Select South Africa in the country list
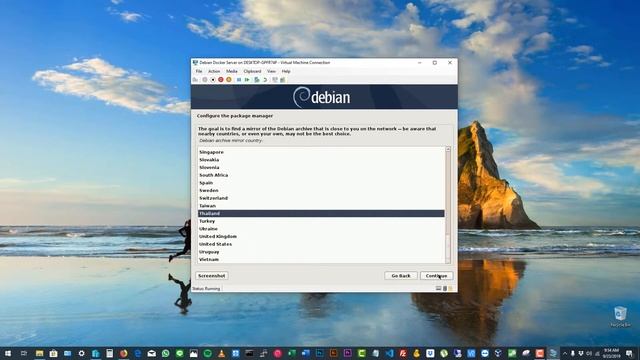Viewport: 640px width, 360px height. pyautogui.click(x=321, y=175)
